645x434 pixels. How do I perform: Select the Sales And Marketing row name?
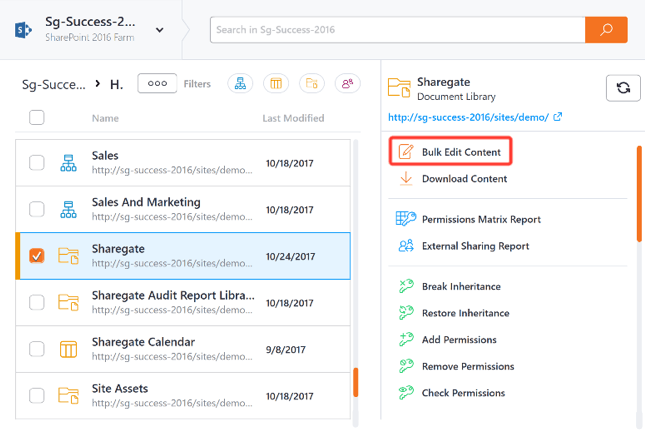146,202
